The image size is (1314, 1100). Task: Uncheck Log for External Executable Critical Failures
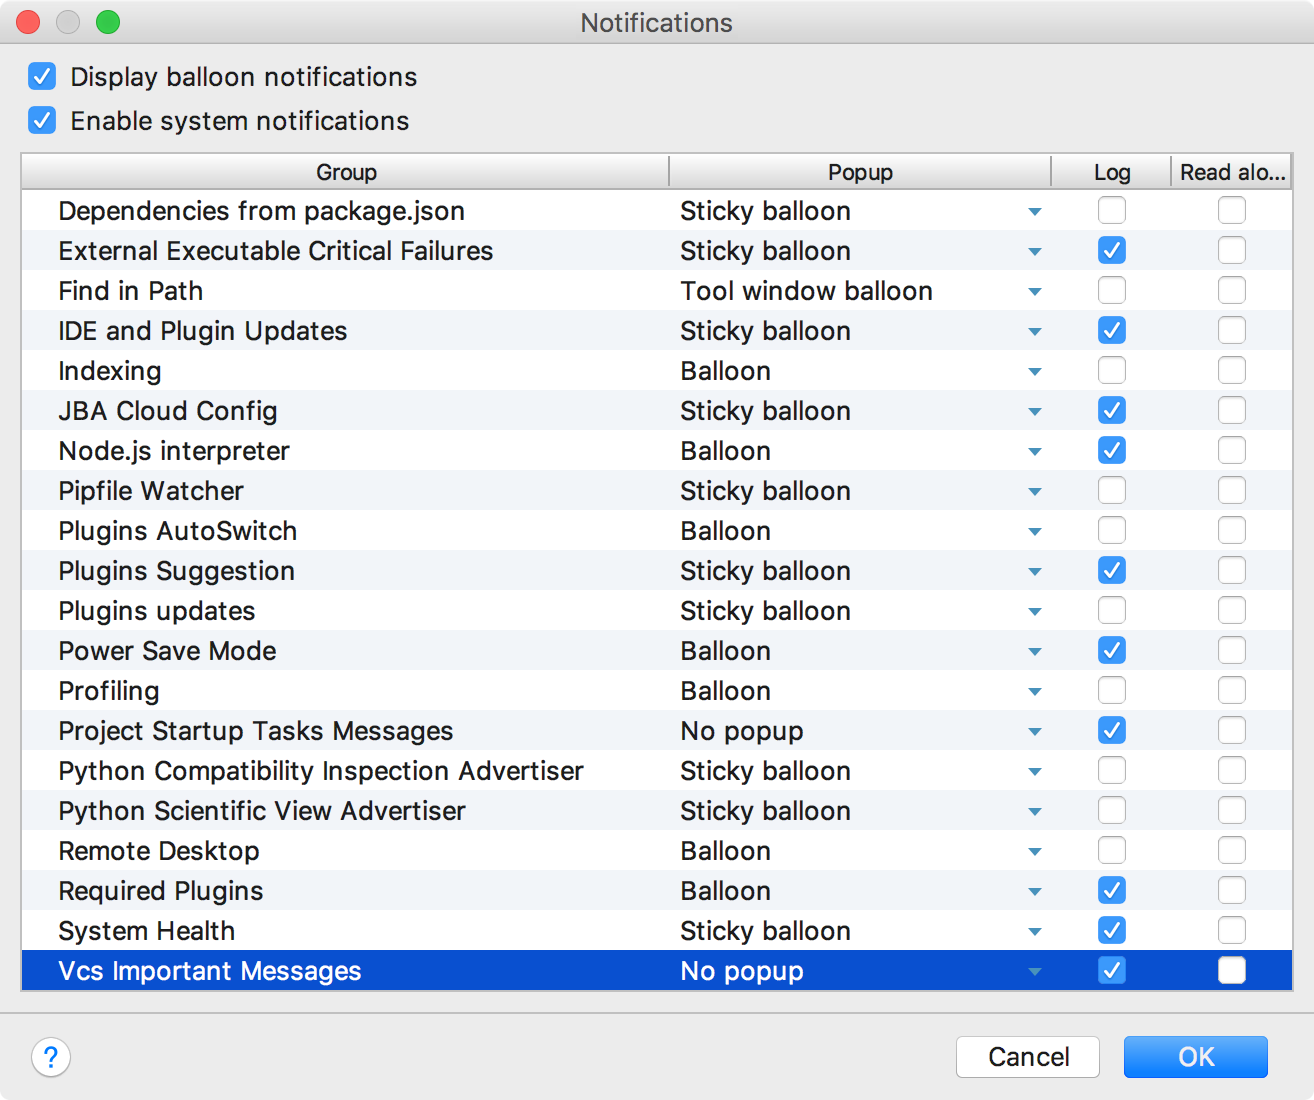click(x=1111, y=250)
